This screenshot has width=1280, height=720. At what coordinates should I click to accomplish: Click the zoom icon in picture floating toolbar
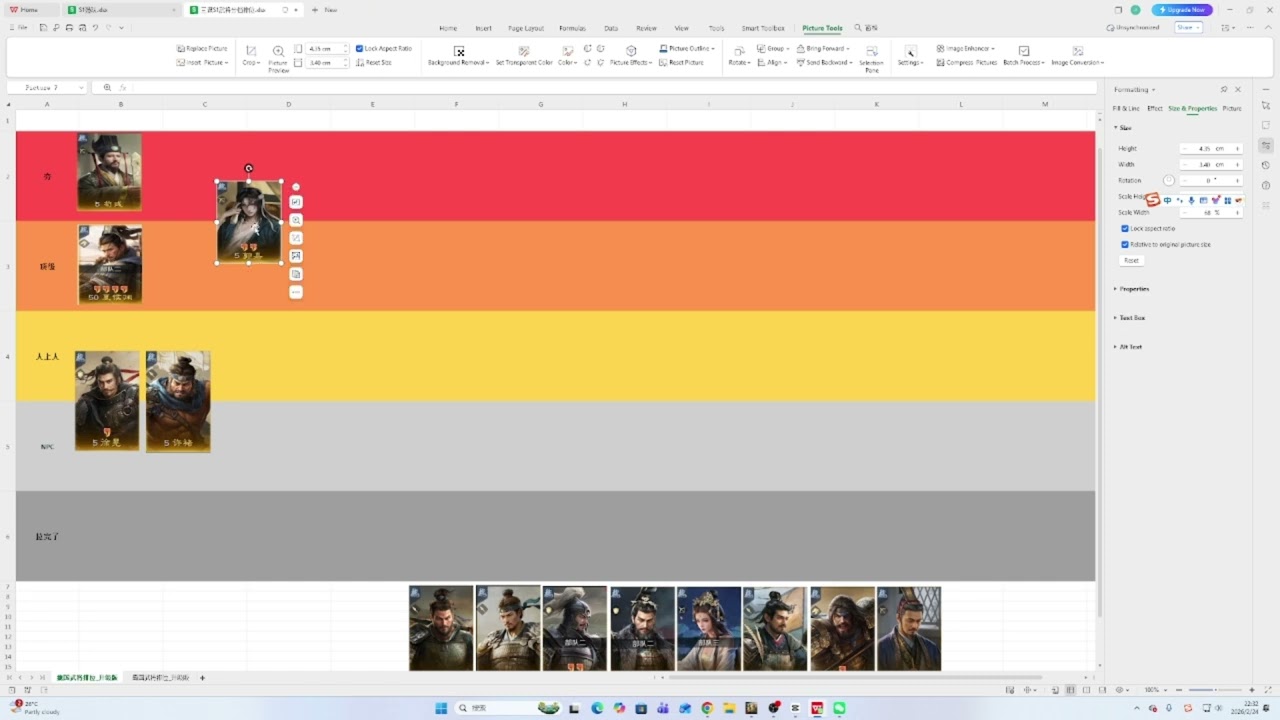click(x=296, y=220)
